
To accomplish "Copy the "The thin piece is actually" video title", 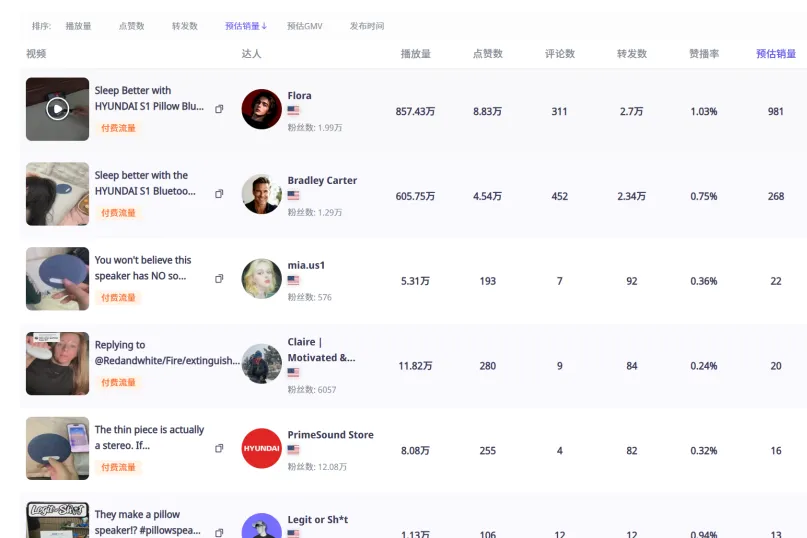I will [x=220, y=448].
